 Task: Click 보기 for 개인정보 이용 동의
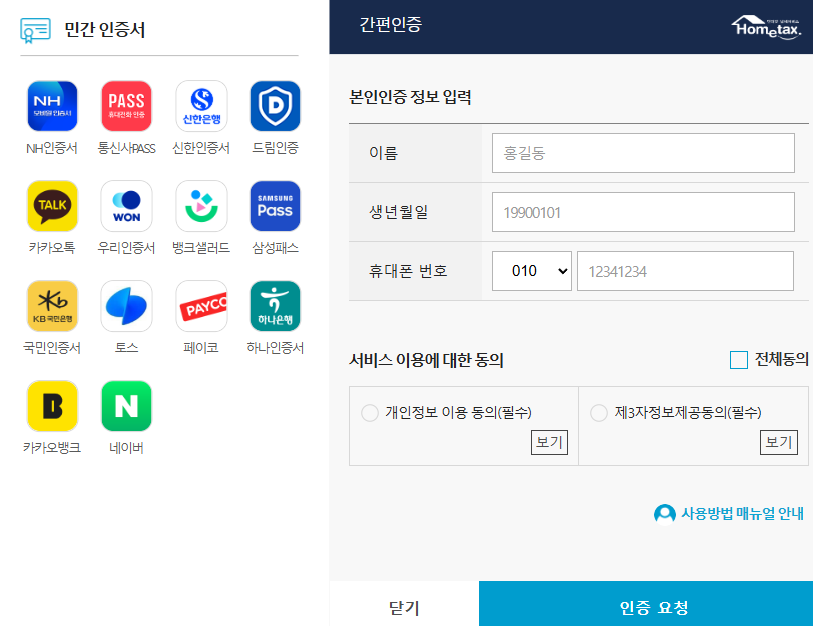click(549, 442)
